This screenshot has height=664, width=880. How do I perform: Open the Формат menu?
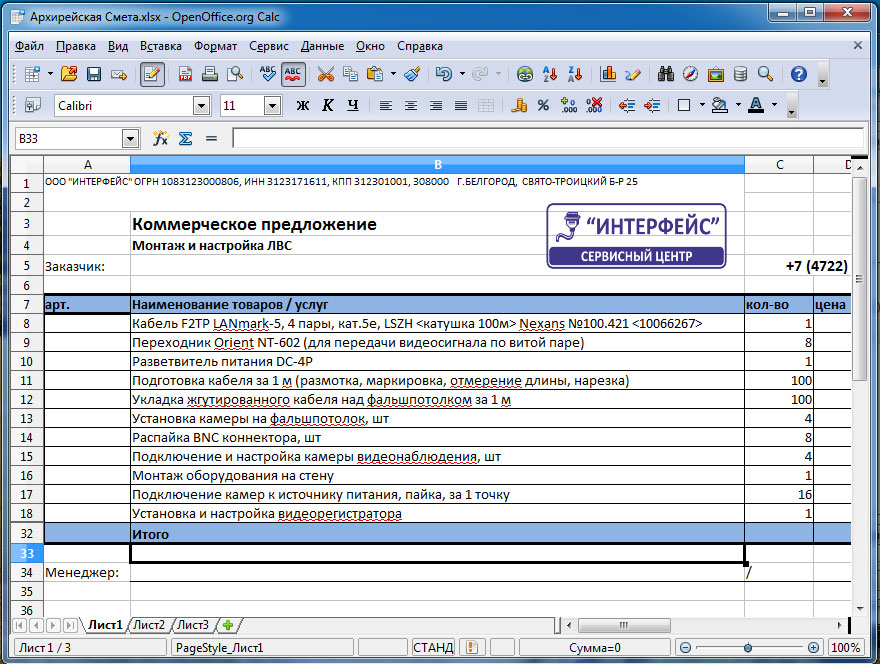click(215, 46)
